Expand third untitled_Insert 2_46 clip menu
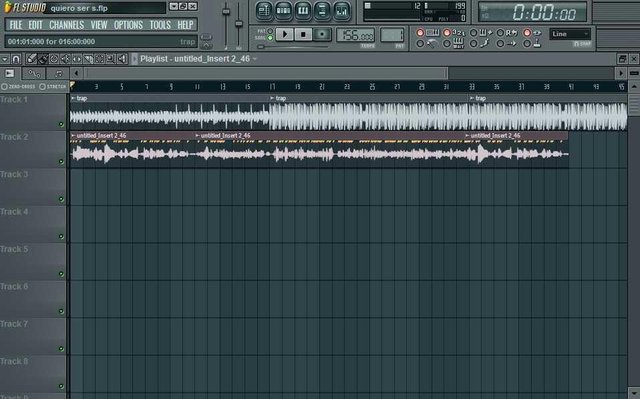This screenshot has height=399, width=640. [467, 135]
